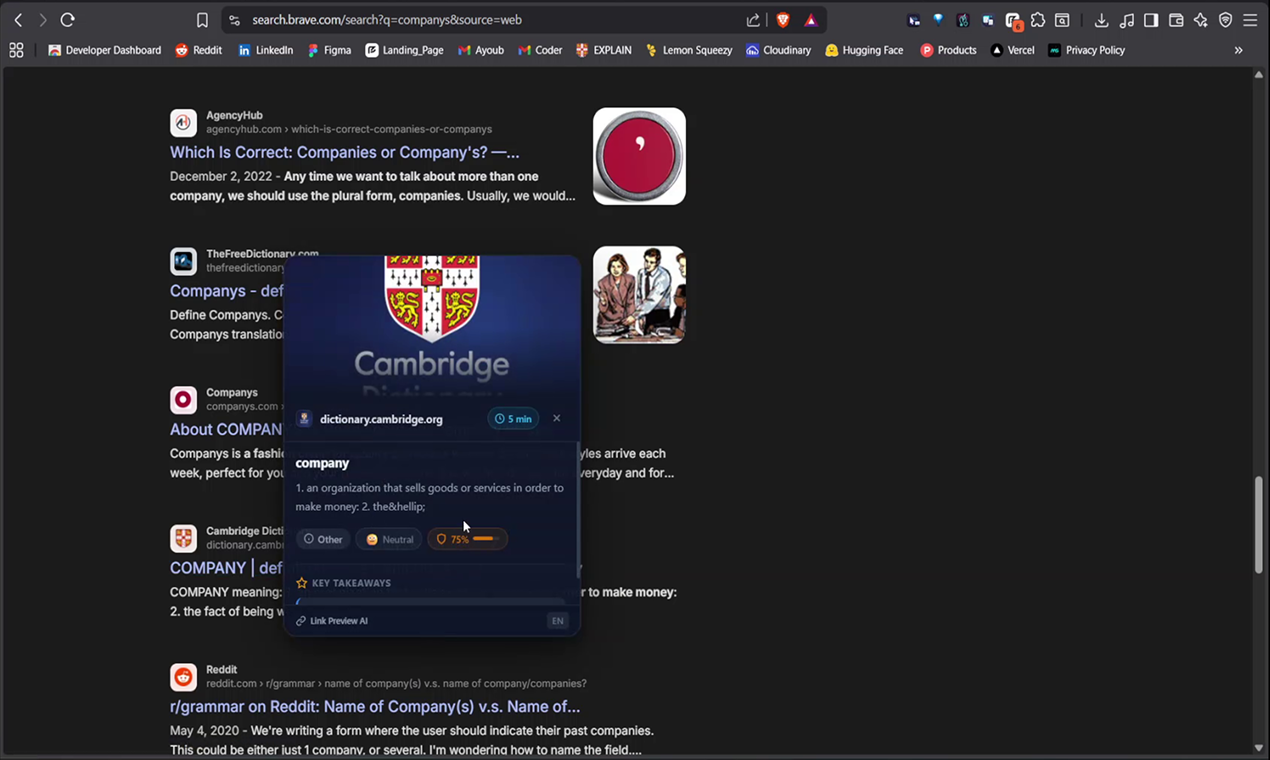1270x760 pixels.
Task: Open 'Which Is Correct: Companies or Company's' result
Action: click(x=344, y=152)
